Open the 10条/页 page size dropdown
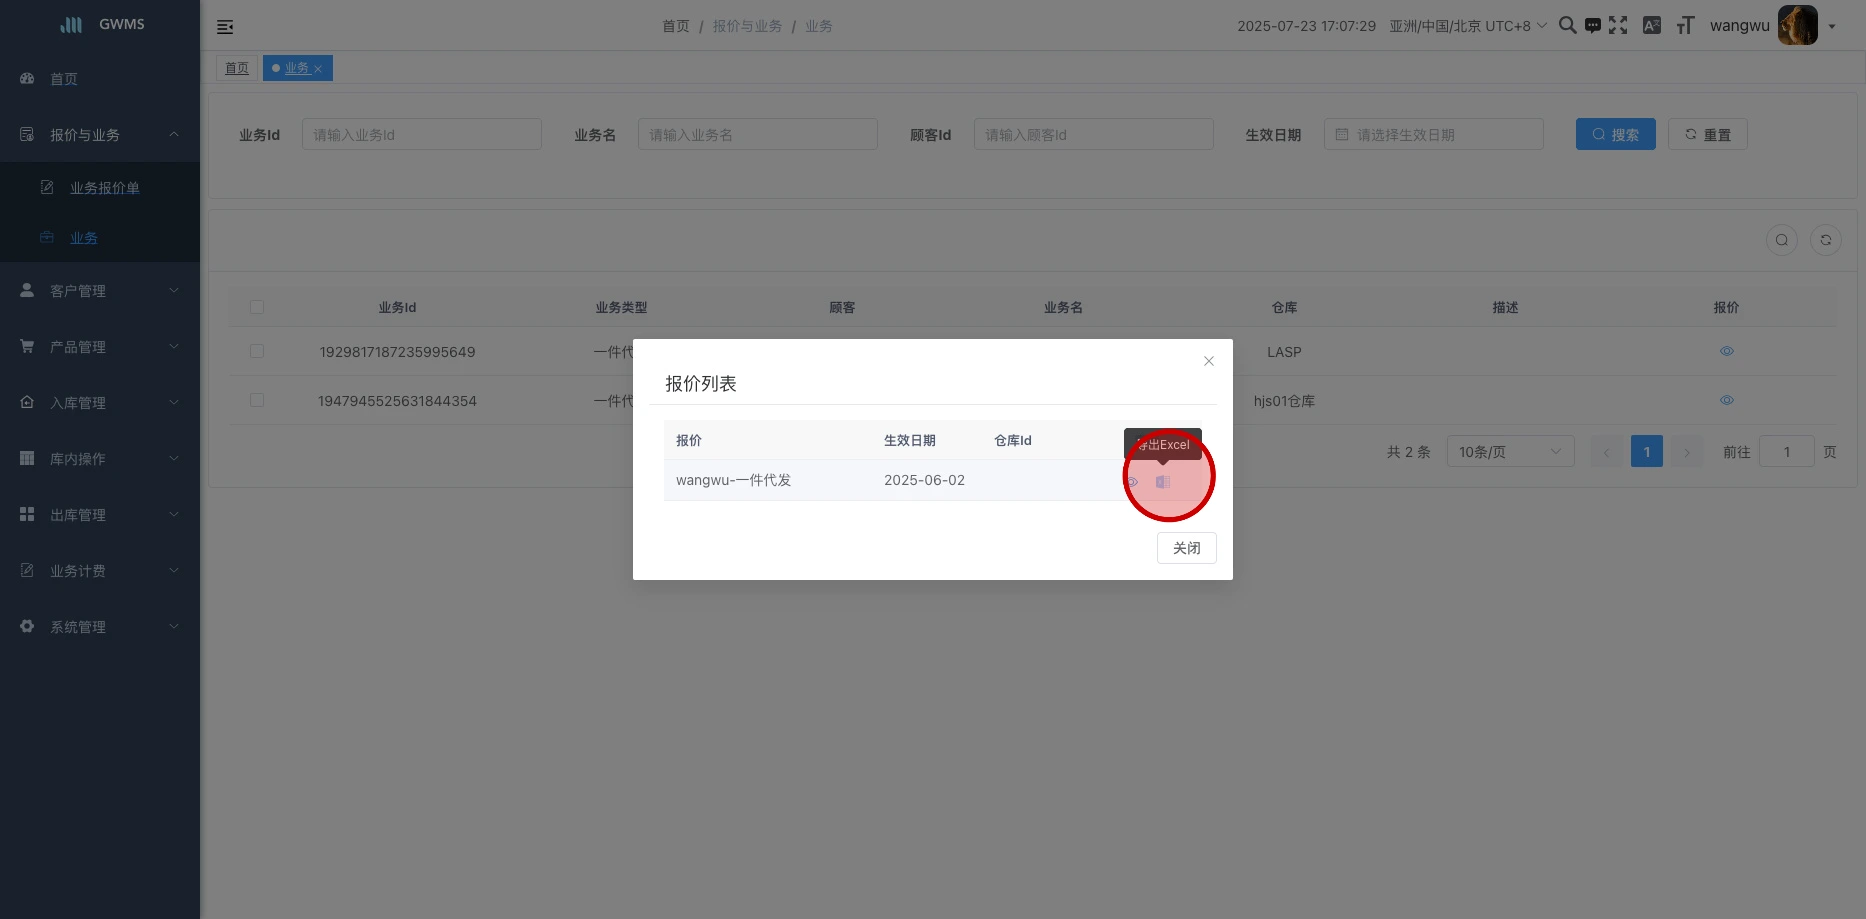 coord(1509,452)
